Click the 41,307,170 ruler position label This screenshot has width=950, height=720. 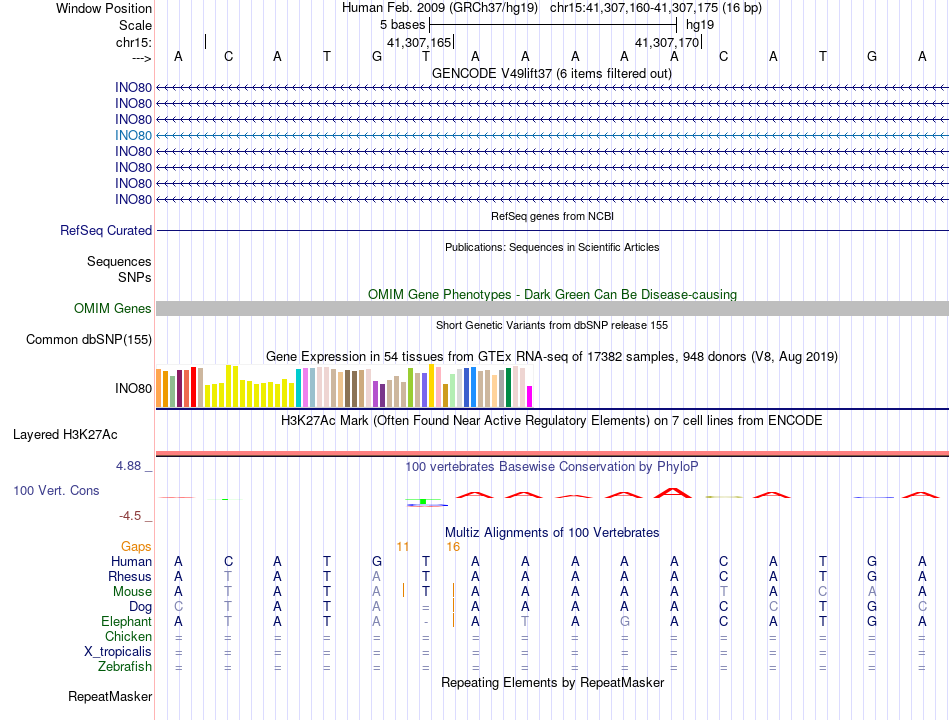(x=667, y=42)
